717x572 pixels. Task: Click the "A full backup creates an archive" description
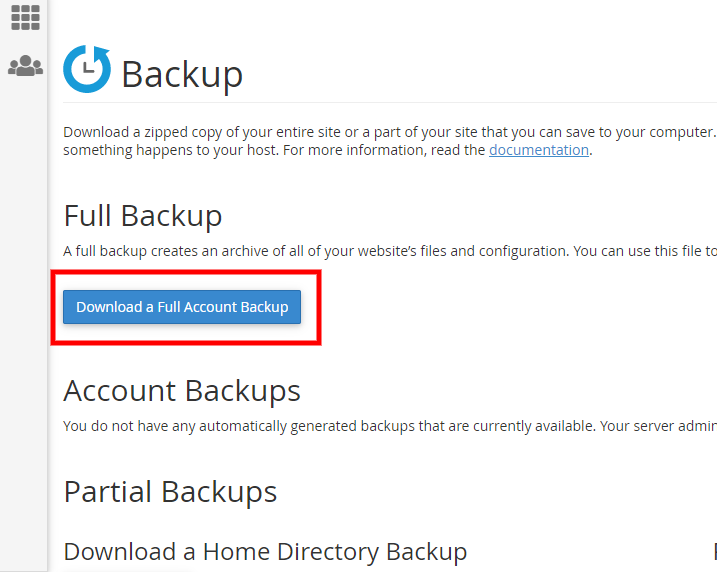tap(390, 251)
